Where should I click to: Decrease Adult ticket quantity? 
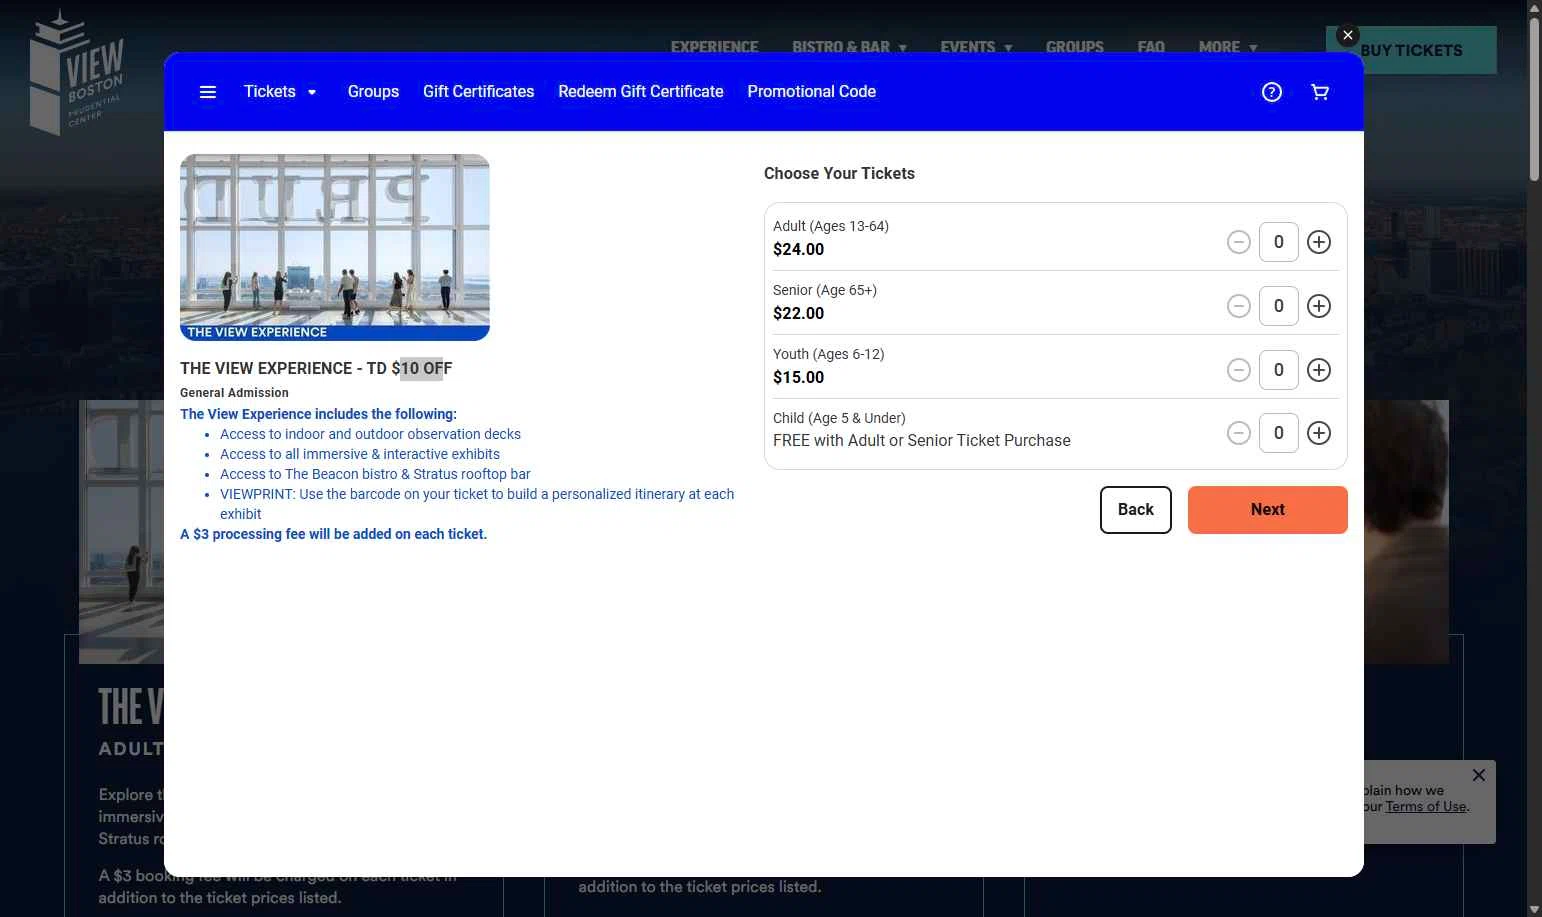point(1239,242)
